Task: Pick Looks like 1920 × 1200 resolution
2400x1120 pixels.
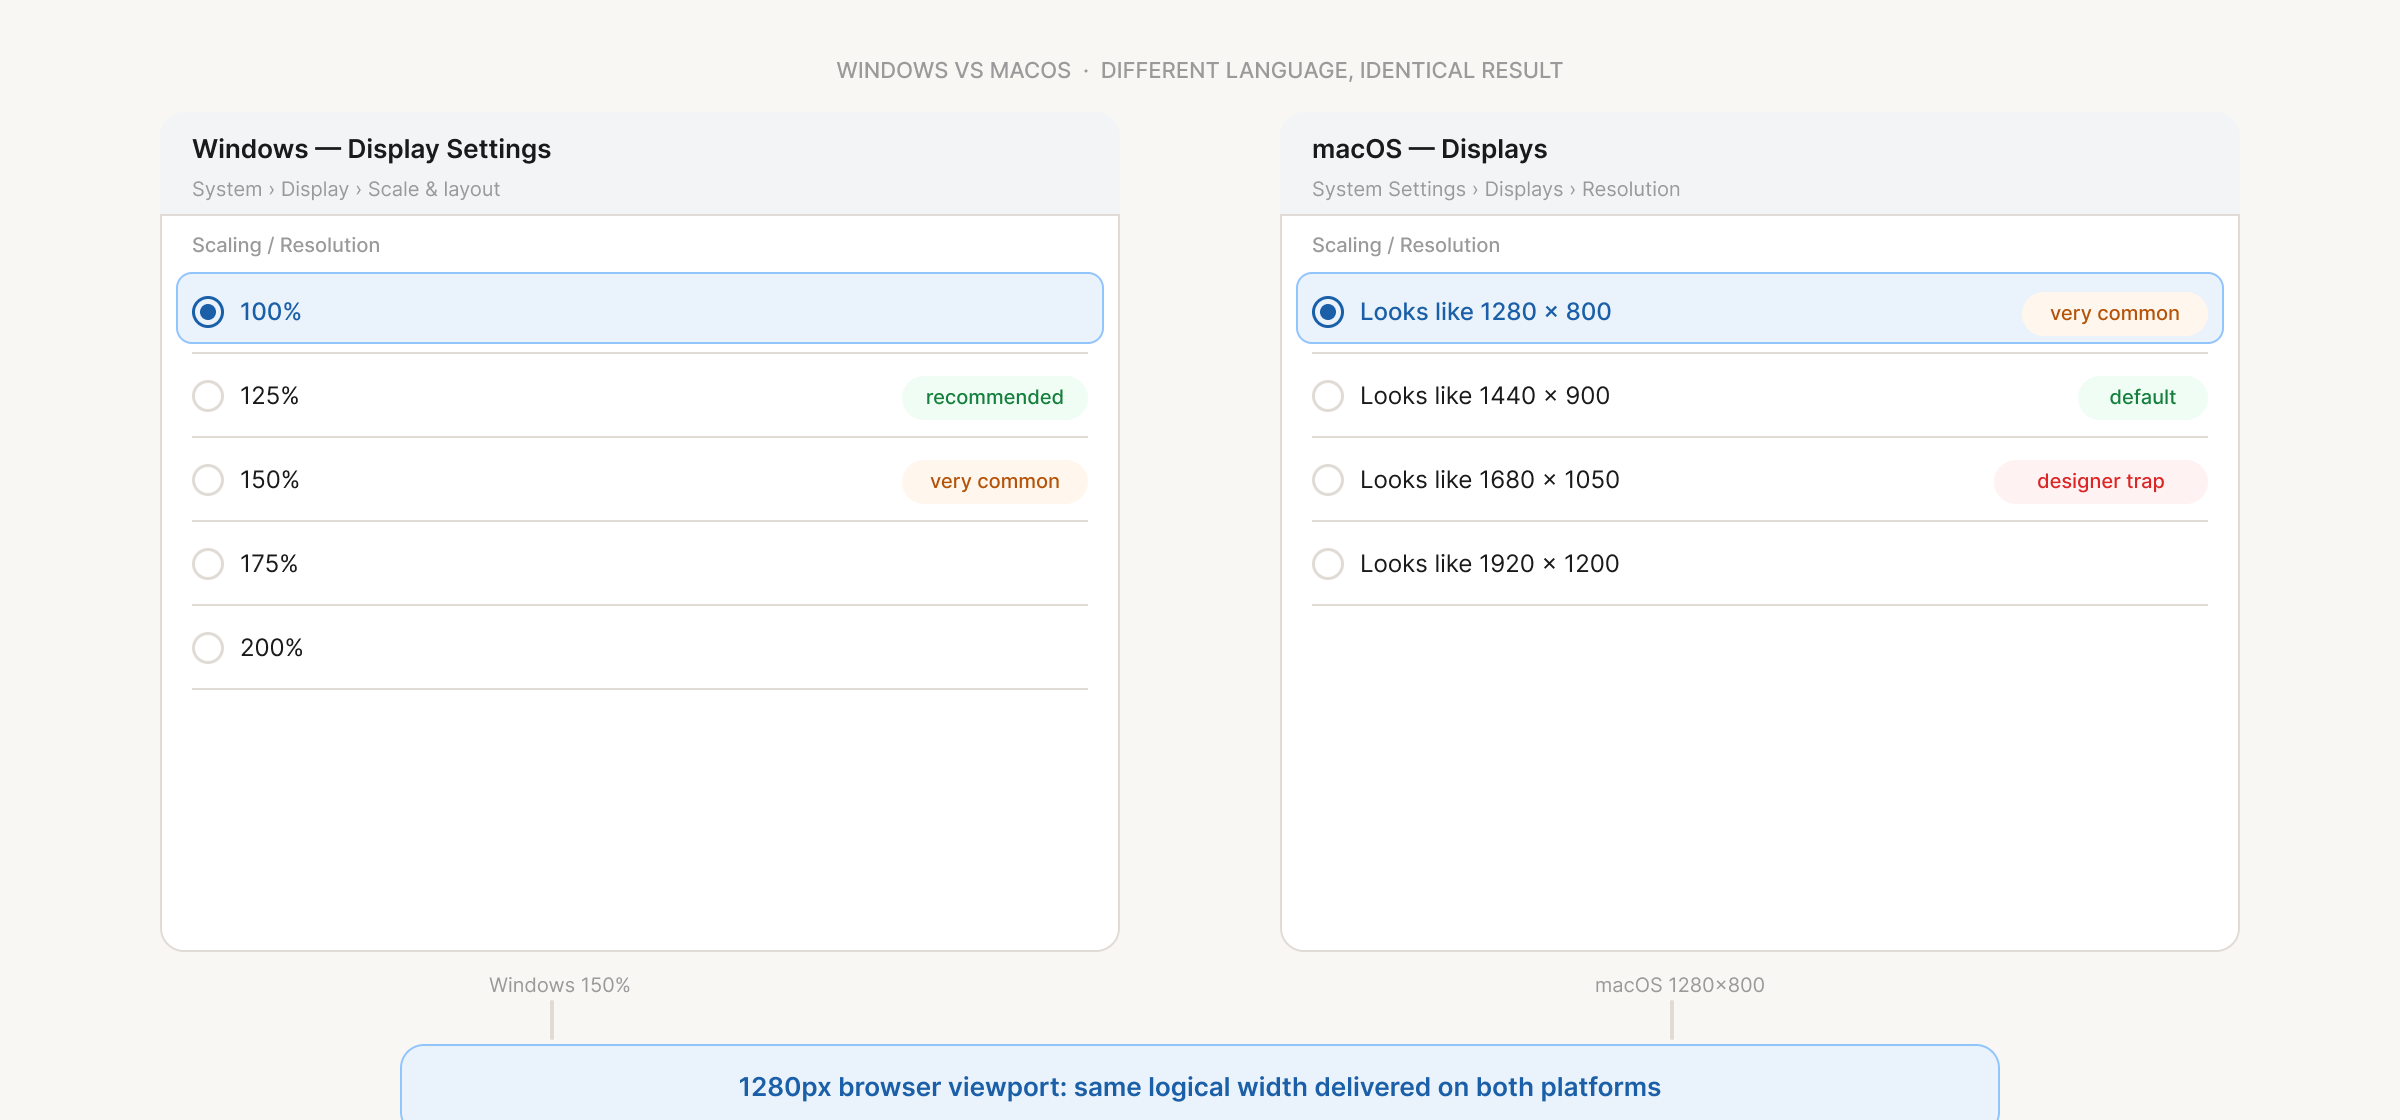Action: point(1328,564)
